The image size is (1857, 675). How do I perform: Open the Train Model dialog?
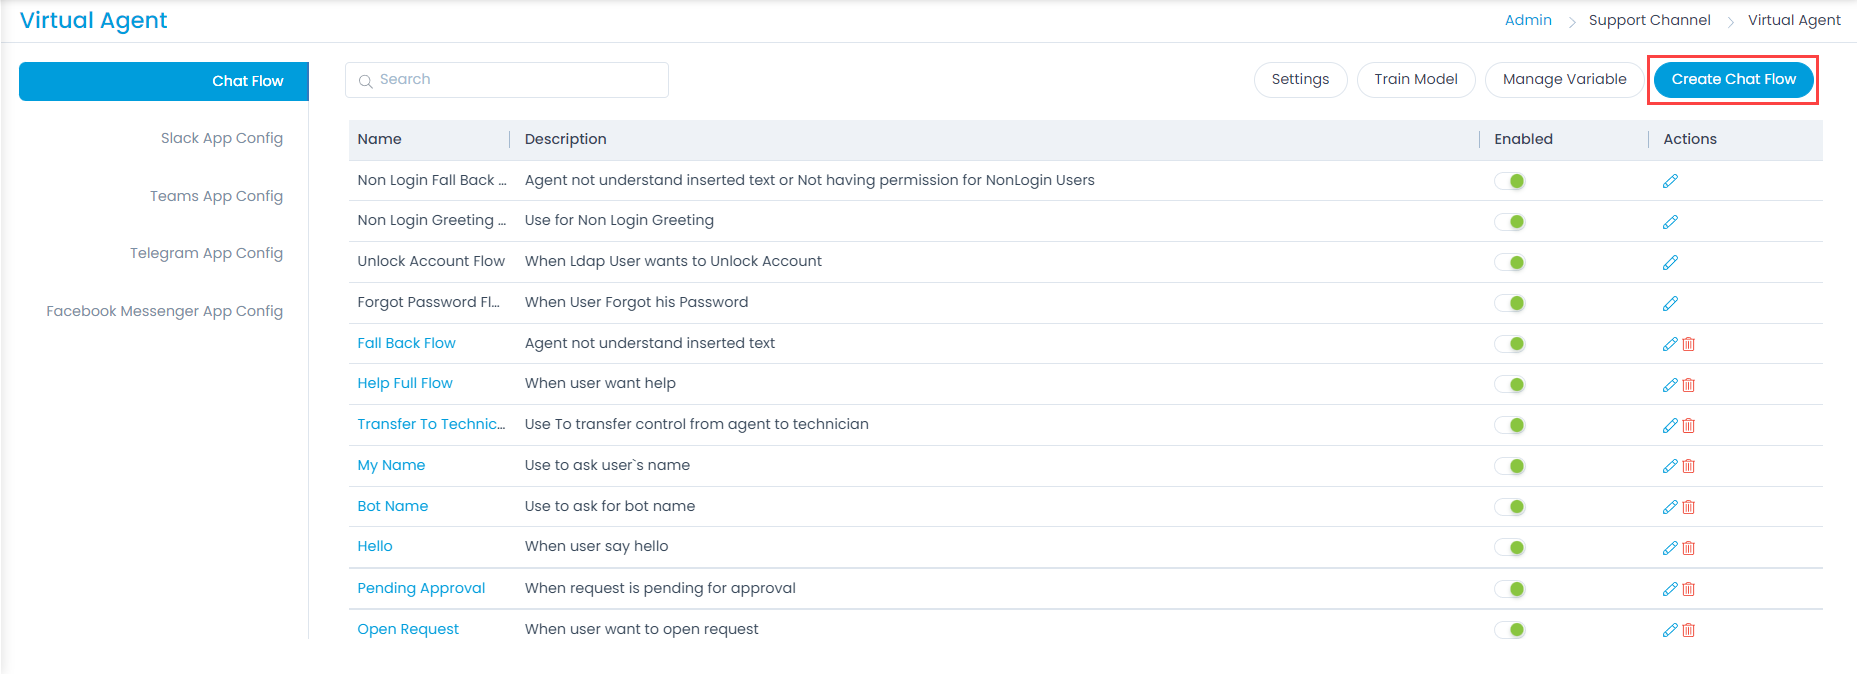pyautogui.click(x=1416, y=79)
